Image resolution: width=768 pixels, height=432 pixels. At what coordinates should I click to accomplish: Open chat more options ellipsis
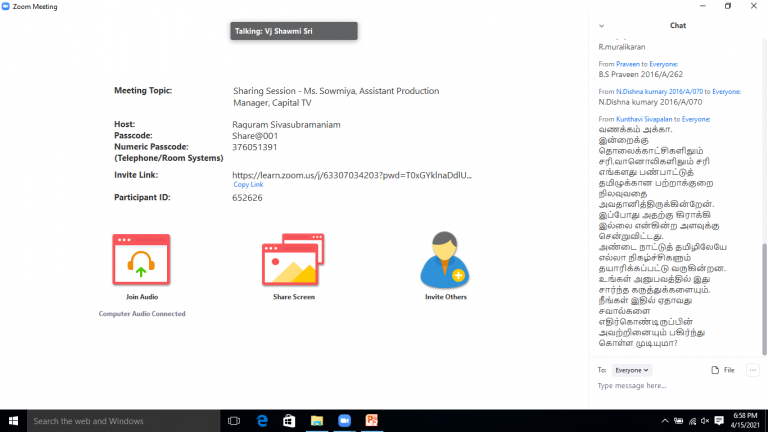tap(753, 370)
